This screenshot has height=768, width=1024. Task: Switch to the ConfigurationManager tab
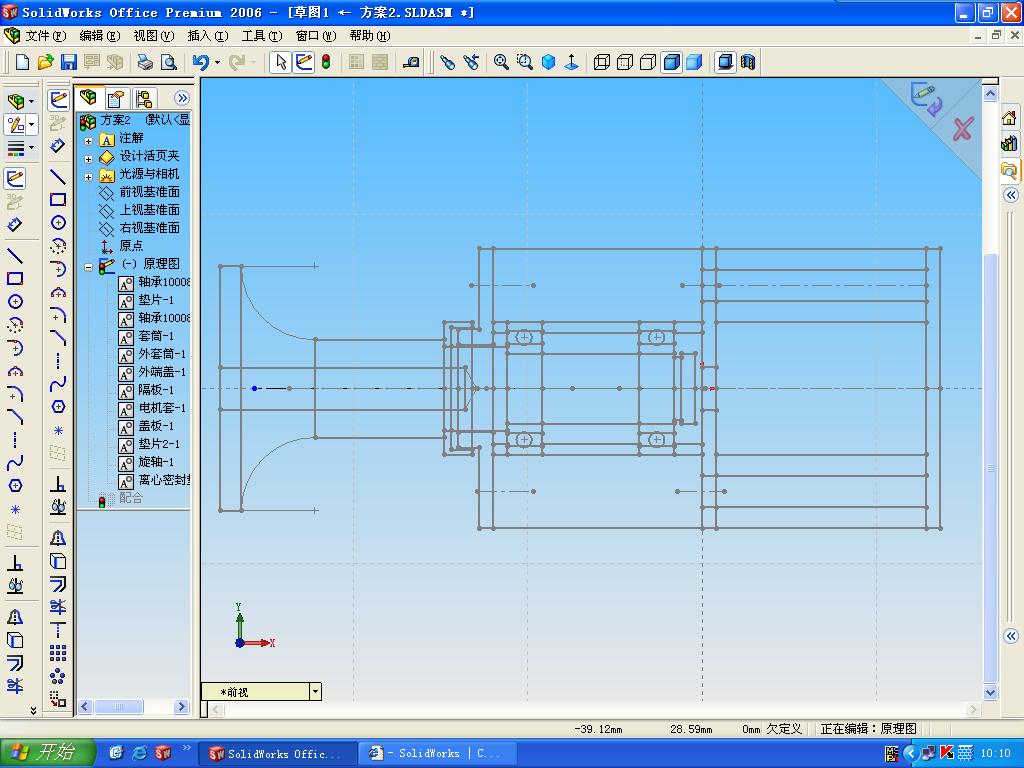click(144, 99)
